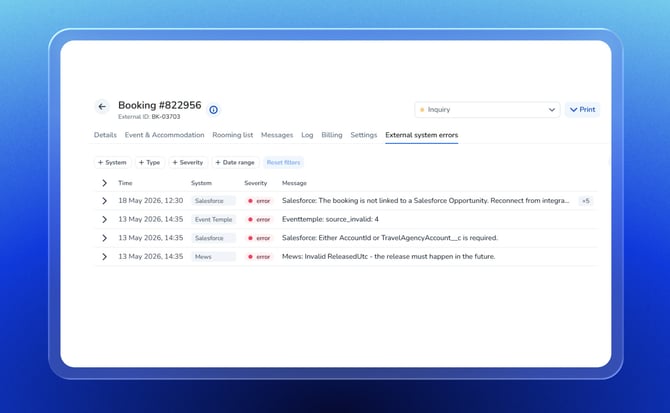Click the Time column header
This screenshot has width=670, height=413.
tap(125, 183)
